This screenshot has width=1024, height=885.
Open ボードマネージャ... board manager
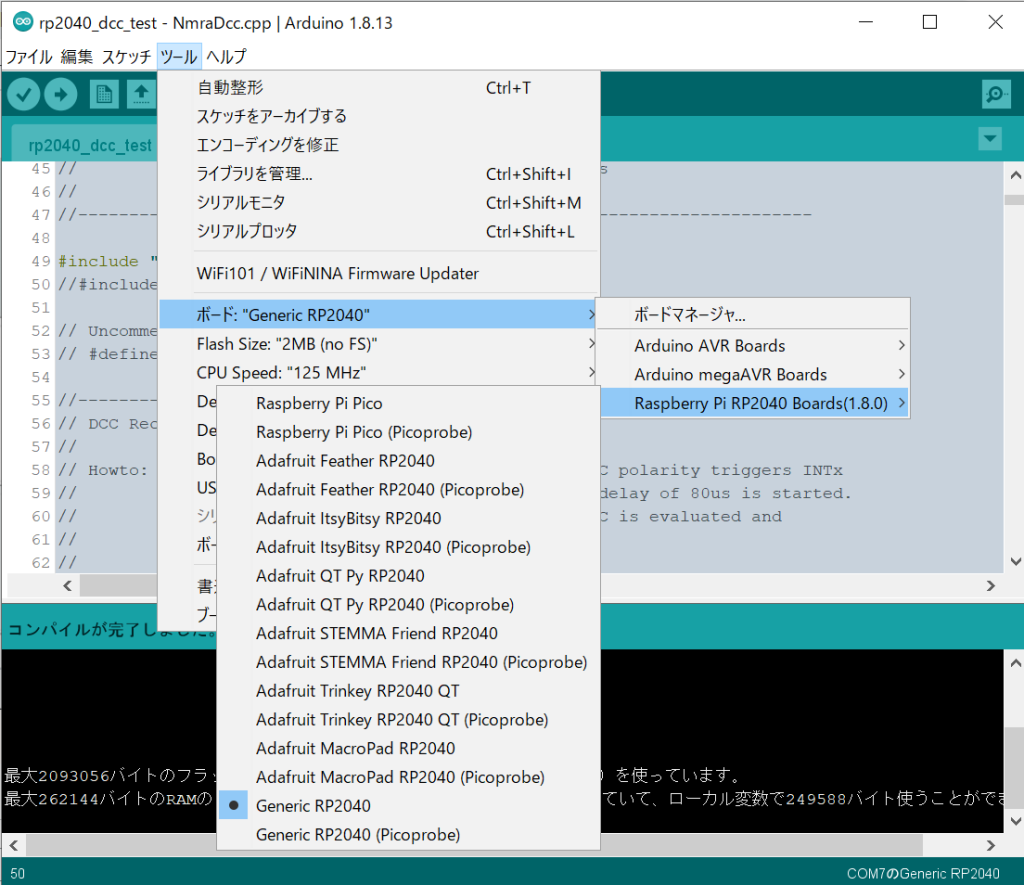point(690,315)
